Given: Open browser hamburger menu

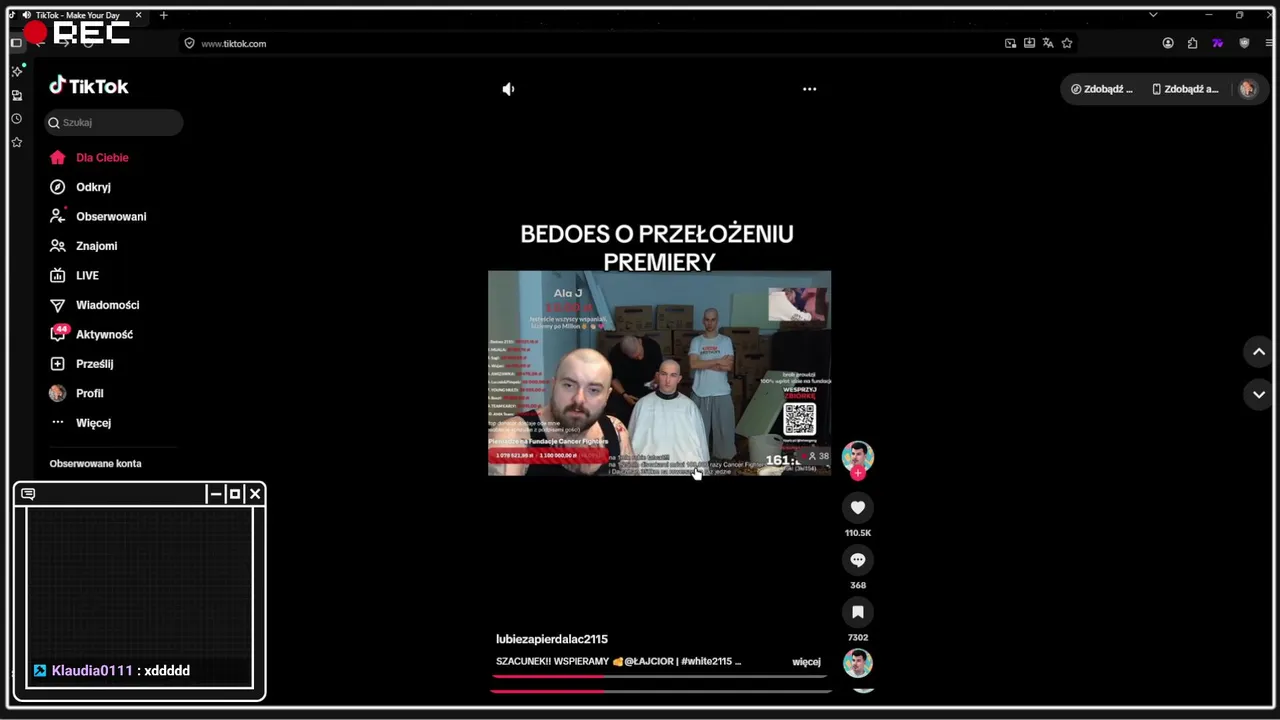Looking at the screenshot, I should pos(1268,43).
